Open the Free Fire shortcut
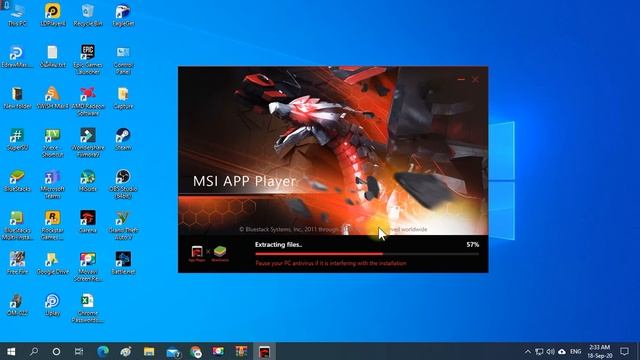 (17, 263)
